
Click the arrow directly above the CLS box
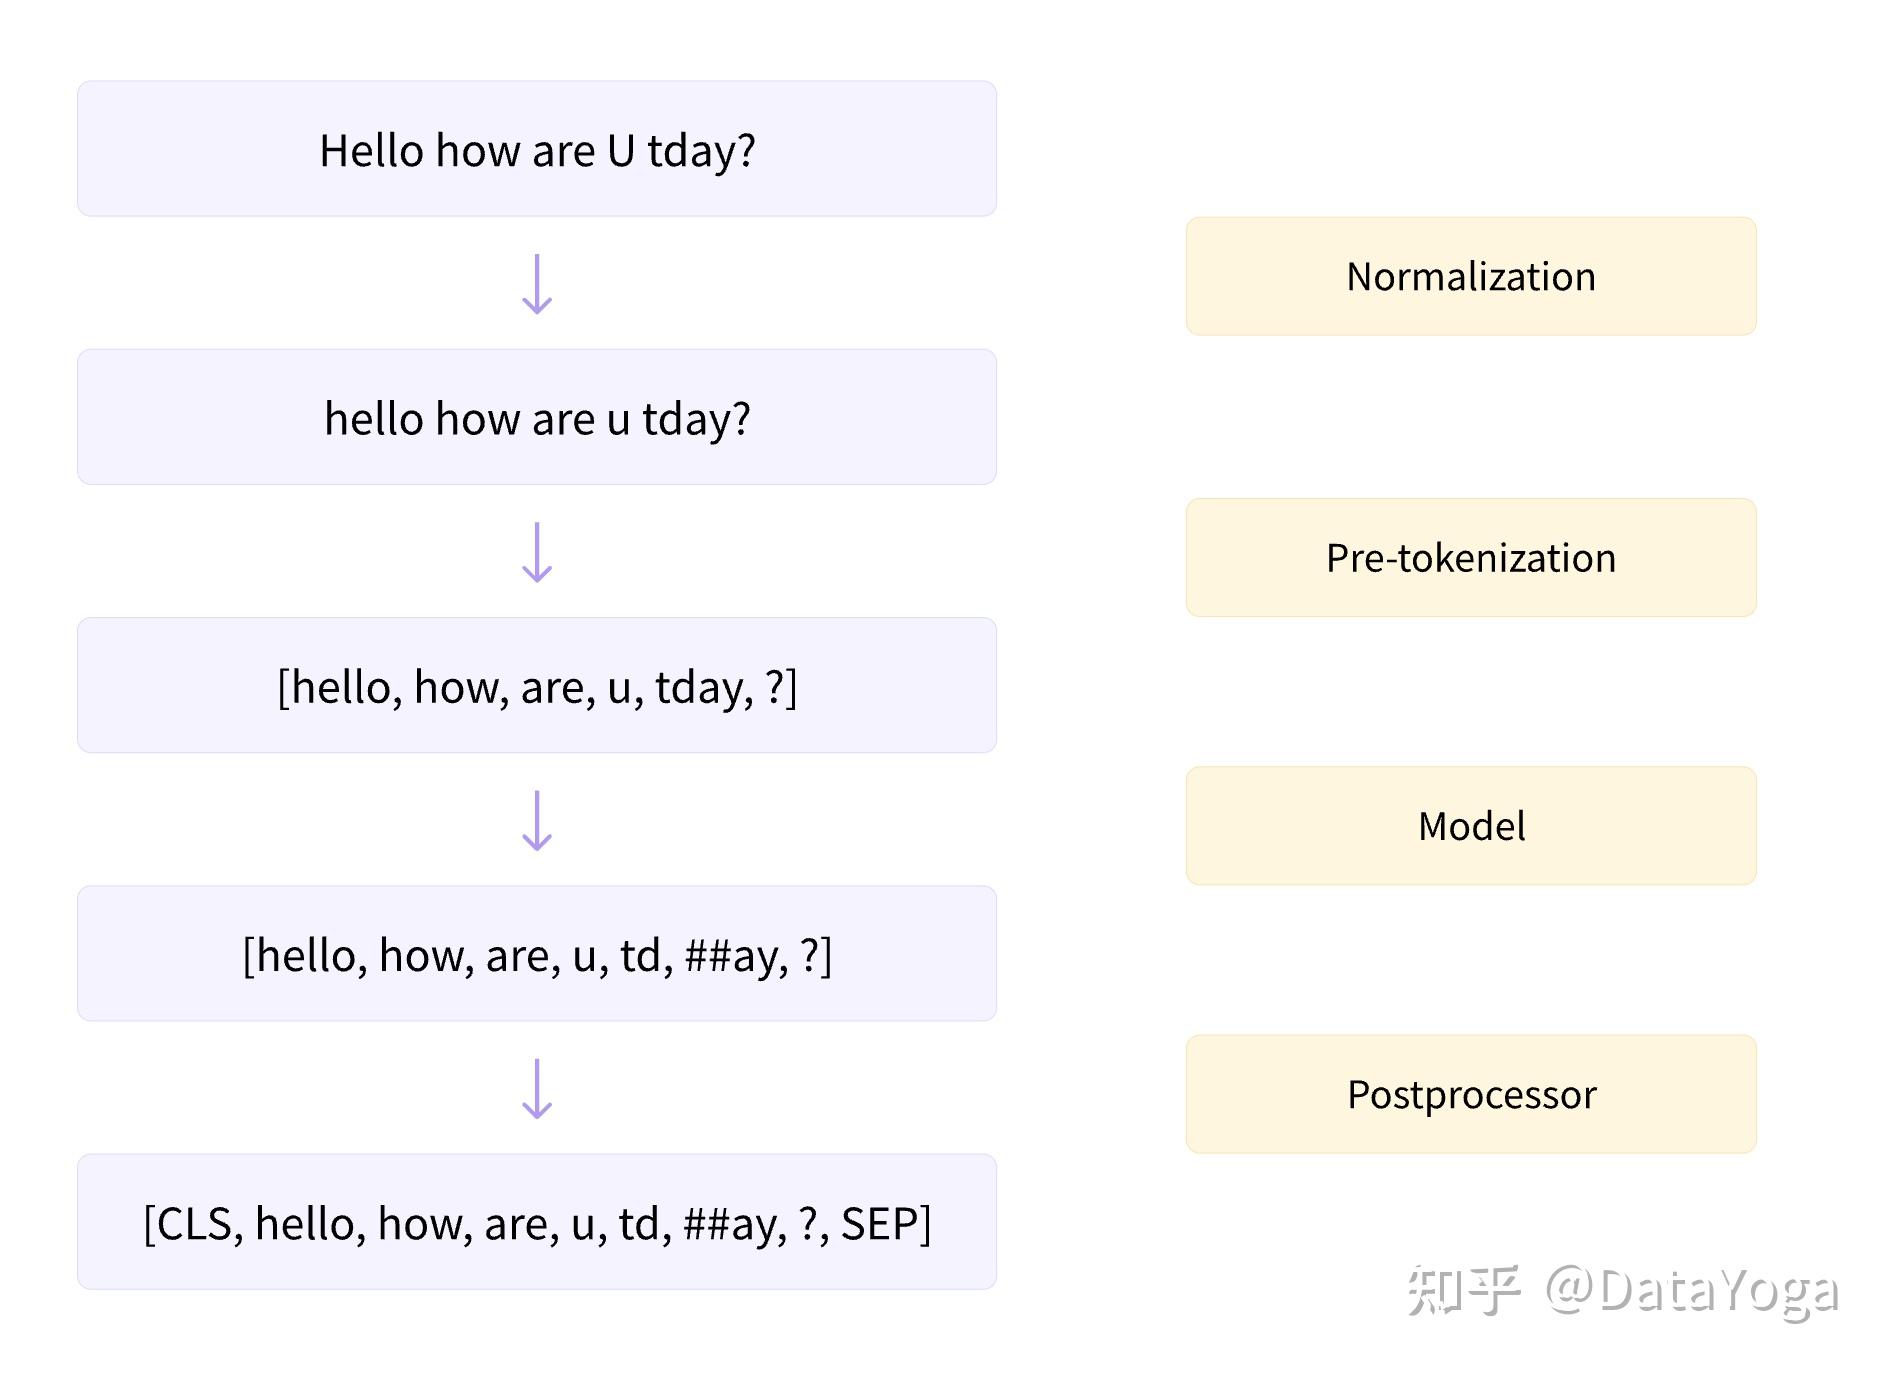click(537, 1088)
